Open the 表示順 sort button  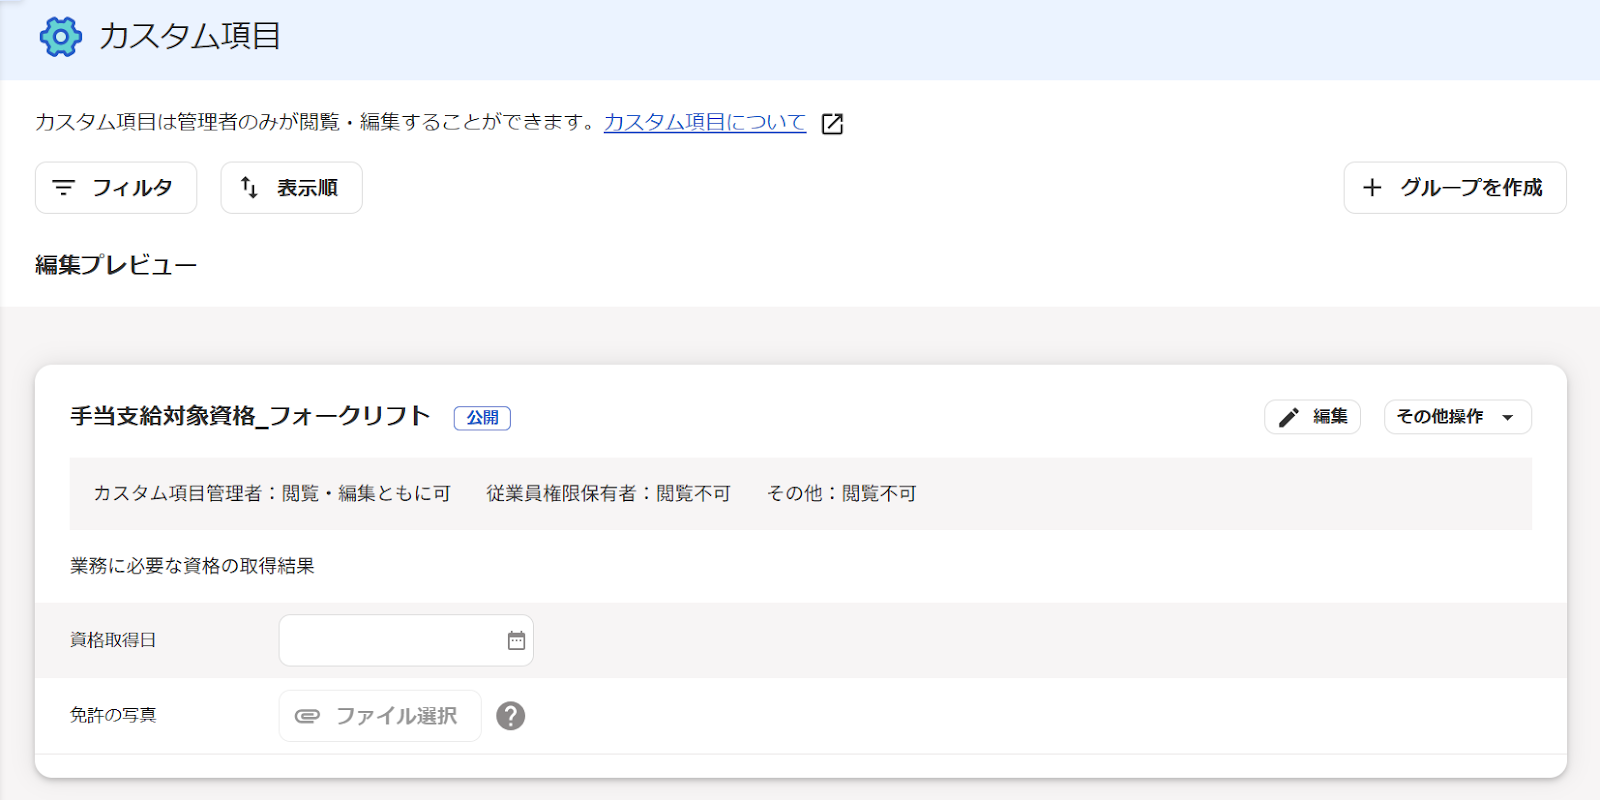coord(291,188)
